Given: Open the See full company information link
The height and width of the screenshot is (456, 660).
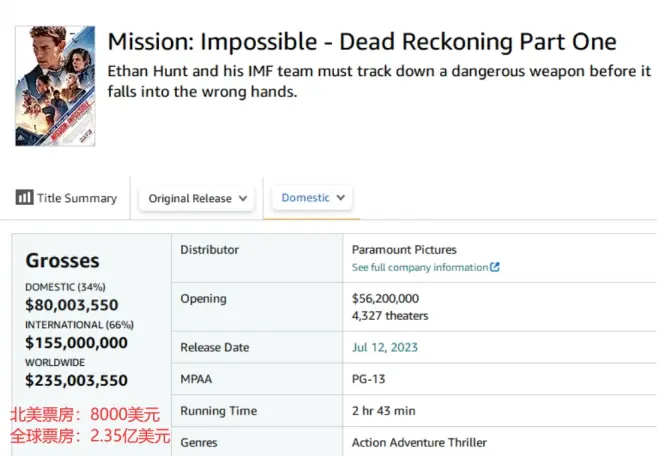Looking at the screenshot, I should click(x=420, y=268).
